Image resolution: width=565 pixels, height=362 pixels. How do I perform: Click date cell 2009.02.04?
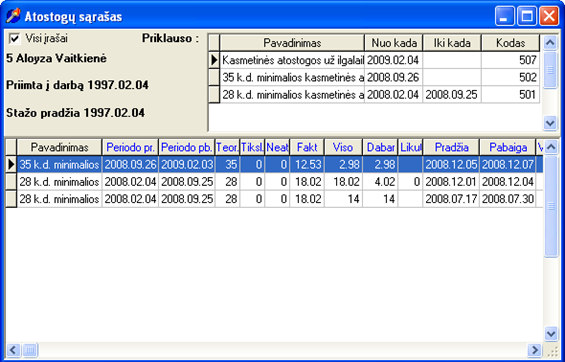tap(393, 60)
